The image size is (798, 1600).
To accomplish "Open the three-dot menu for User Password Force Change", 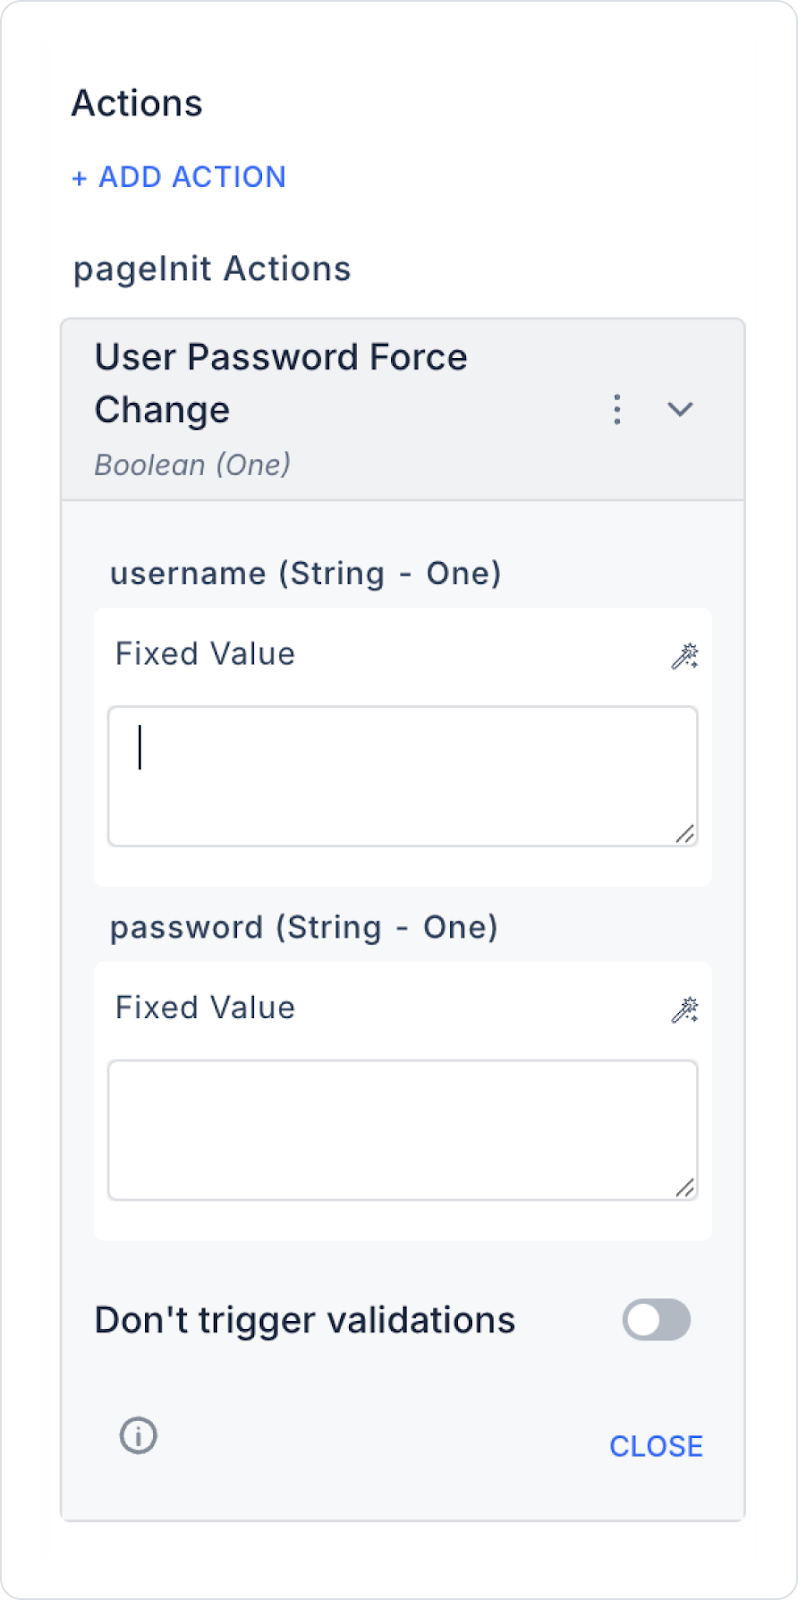I will (x=617, y=409).
